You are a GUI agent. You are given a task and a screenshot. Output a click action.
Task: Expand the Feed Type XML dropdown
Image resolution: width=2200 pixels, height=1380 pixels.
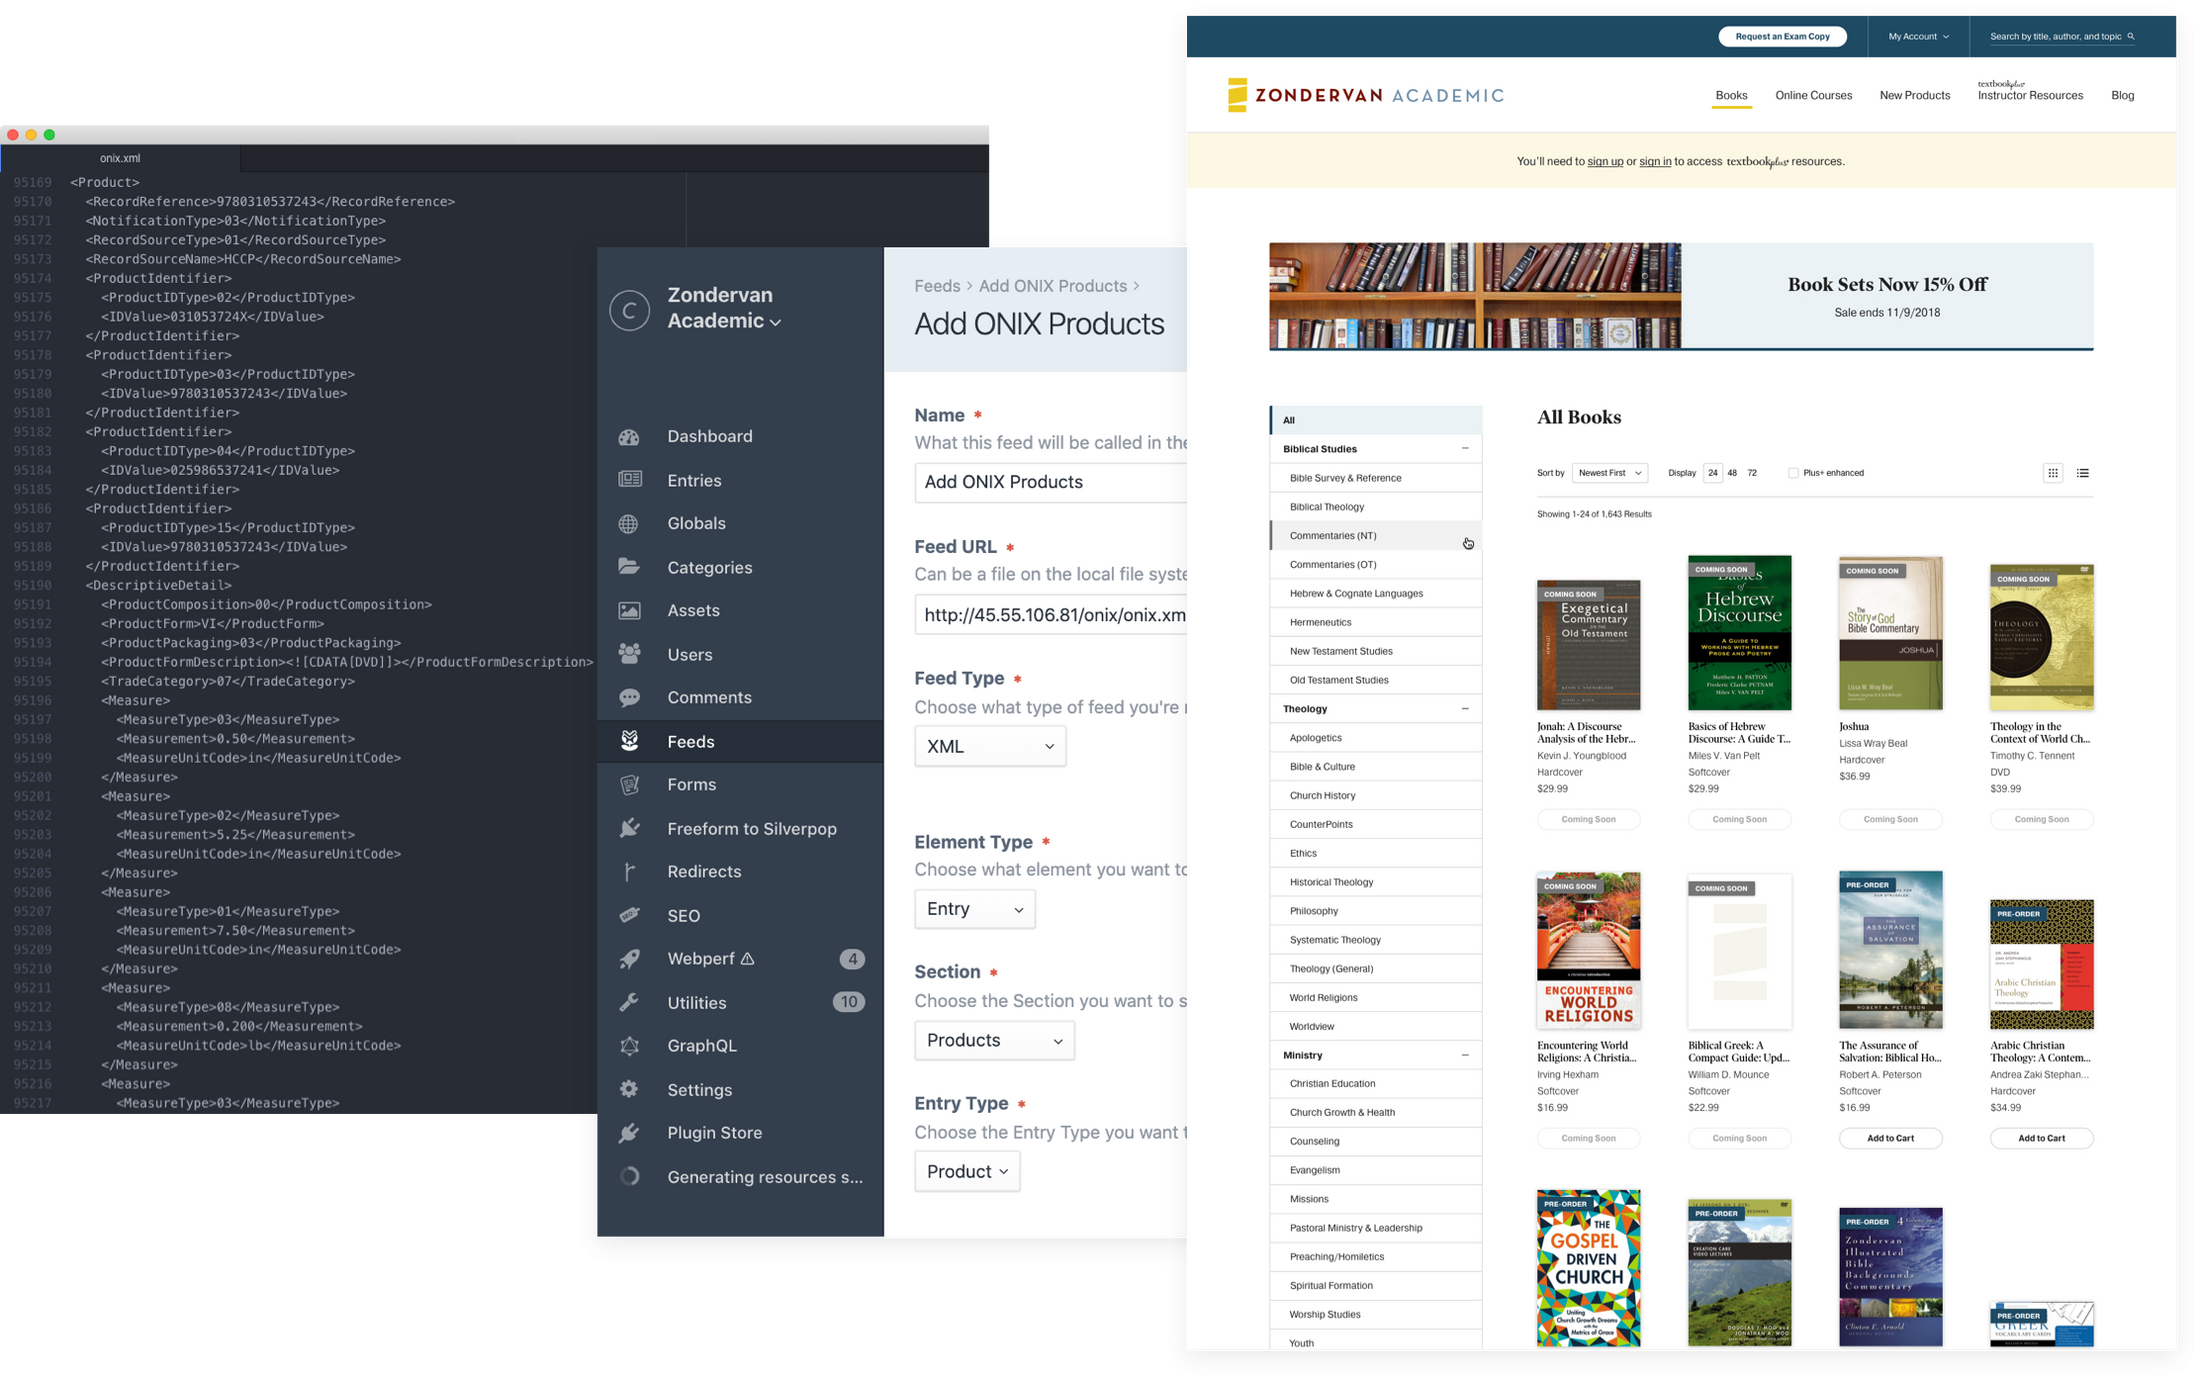(x=990, y=746)
